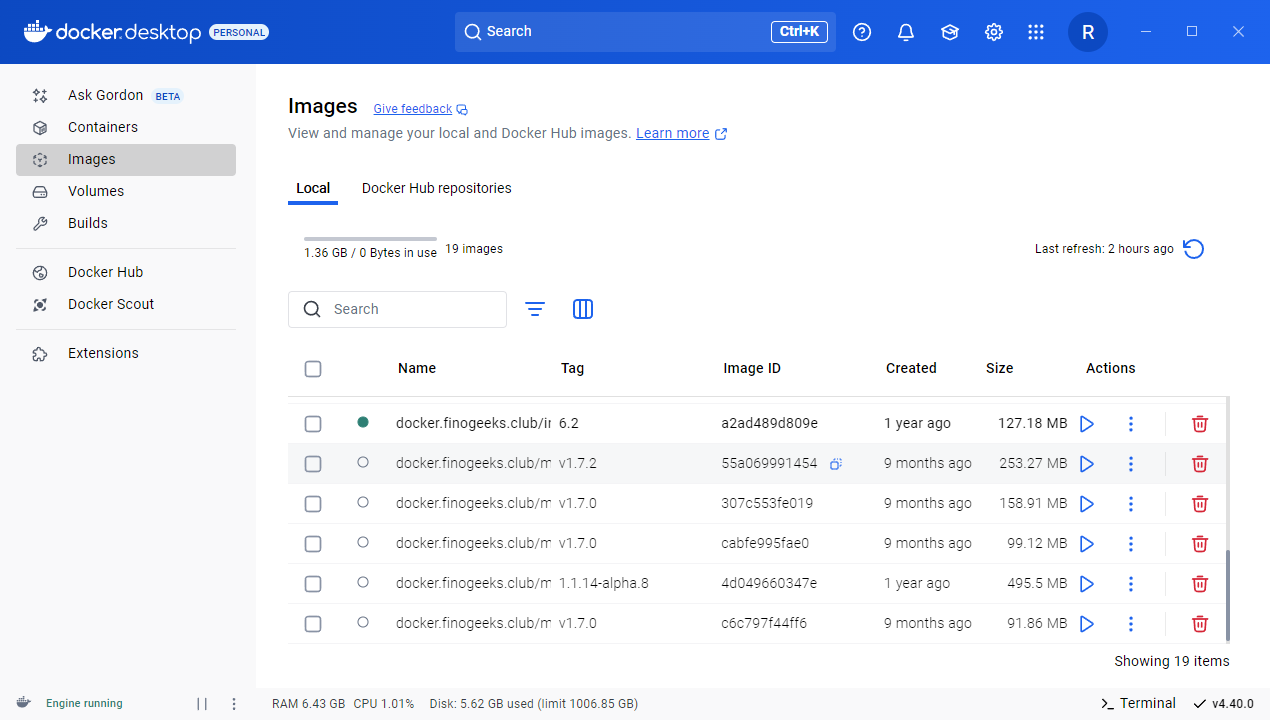Click the v4.40.0 version indicator
The image size is (1270, 720).
[1223, 703]
